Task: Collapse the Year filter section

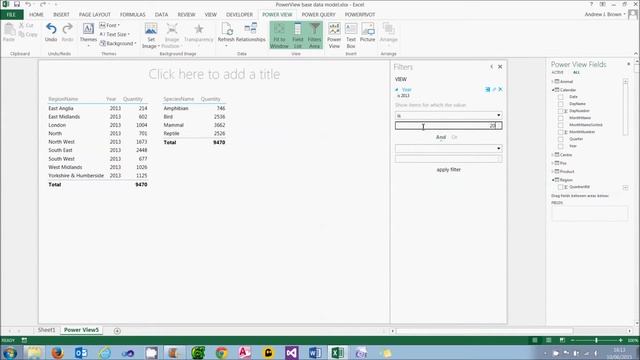Action: click(x=397, y=90)
